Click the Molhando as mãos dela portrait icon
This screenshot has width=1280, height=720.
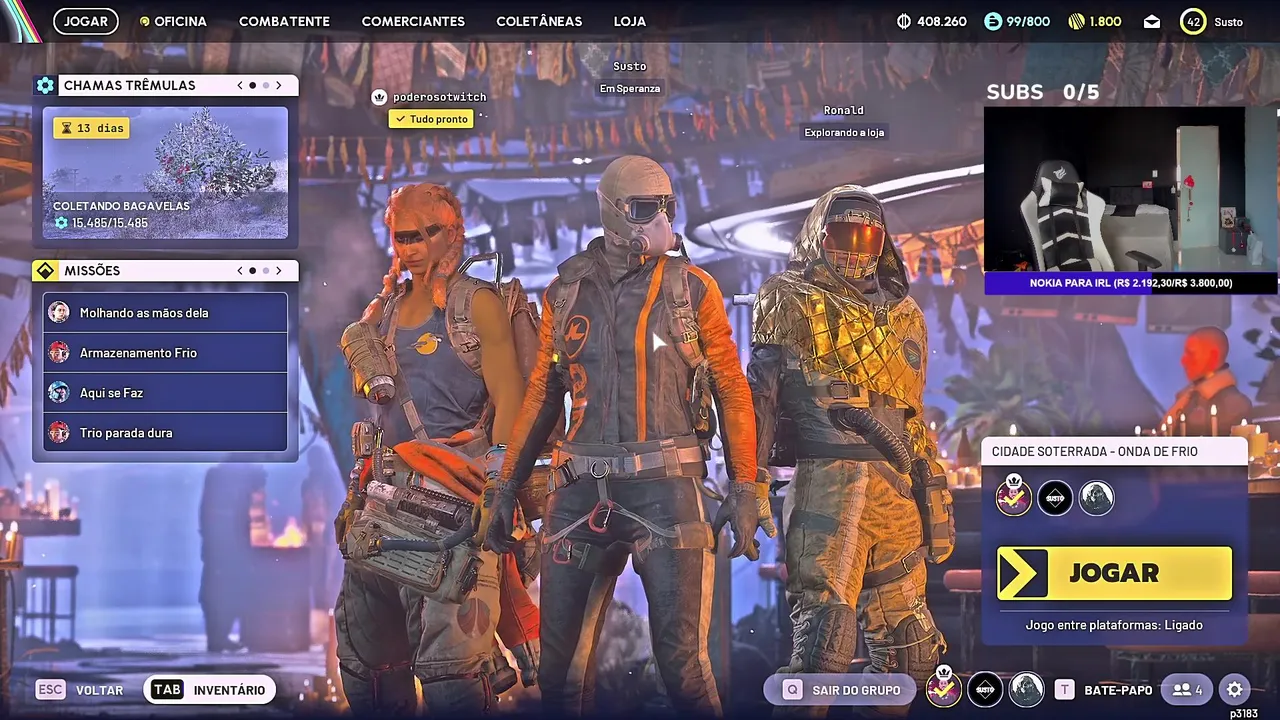[59, 312]
